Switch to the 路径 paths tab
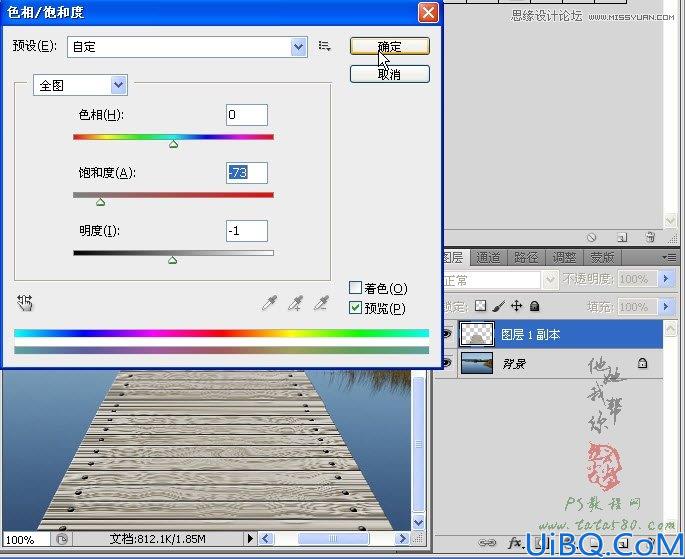 (526, 258)
